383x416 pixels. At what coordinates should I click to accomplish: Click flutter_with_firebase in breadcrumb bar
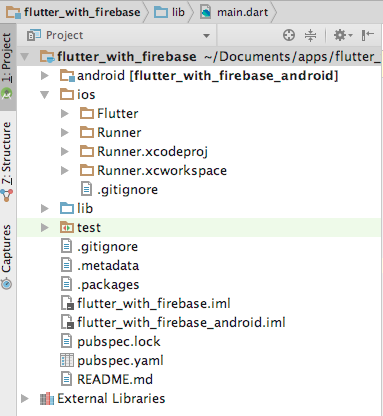click(74, 12)
